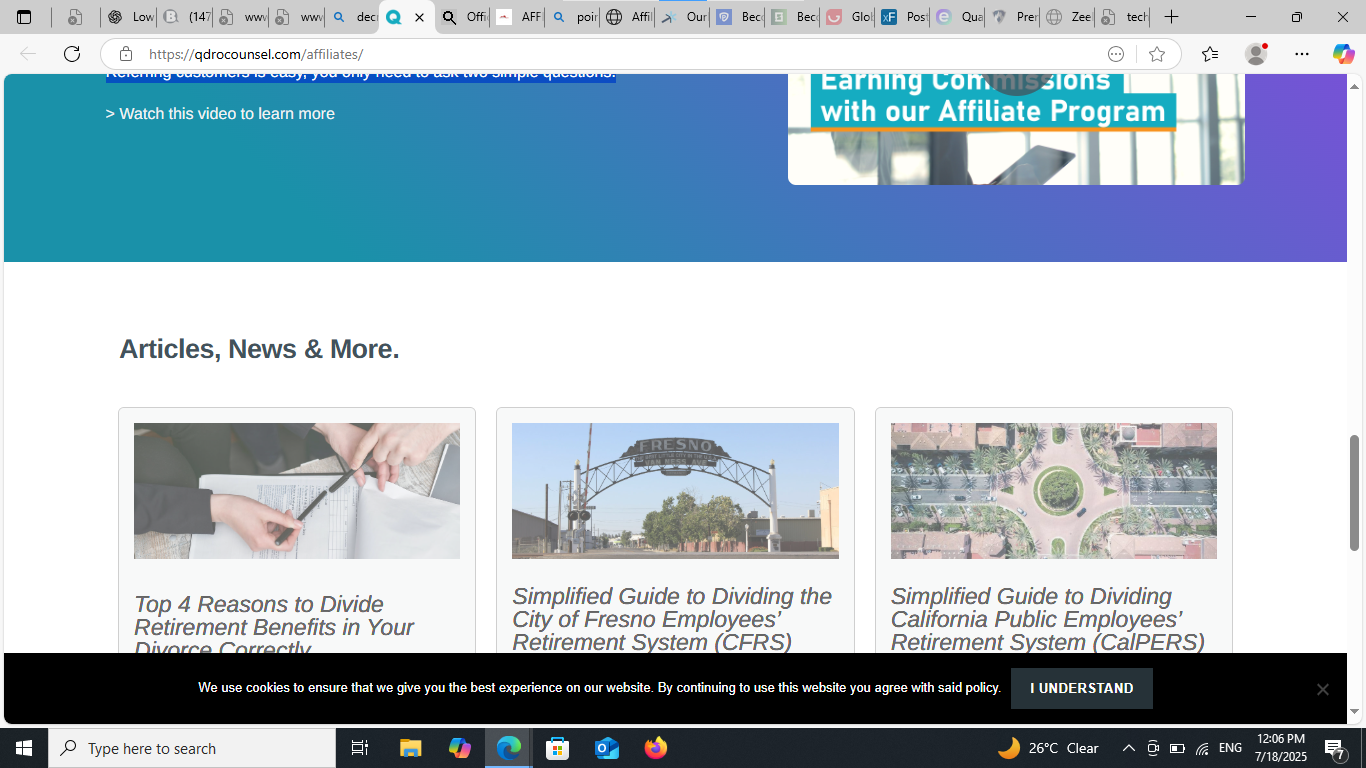Play the Affiliate Program video thumbnail
1366x768 pixels.
pyautogui.click(x=1016, y=129)
